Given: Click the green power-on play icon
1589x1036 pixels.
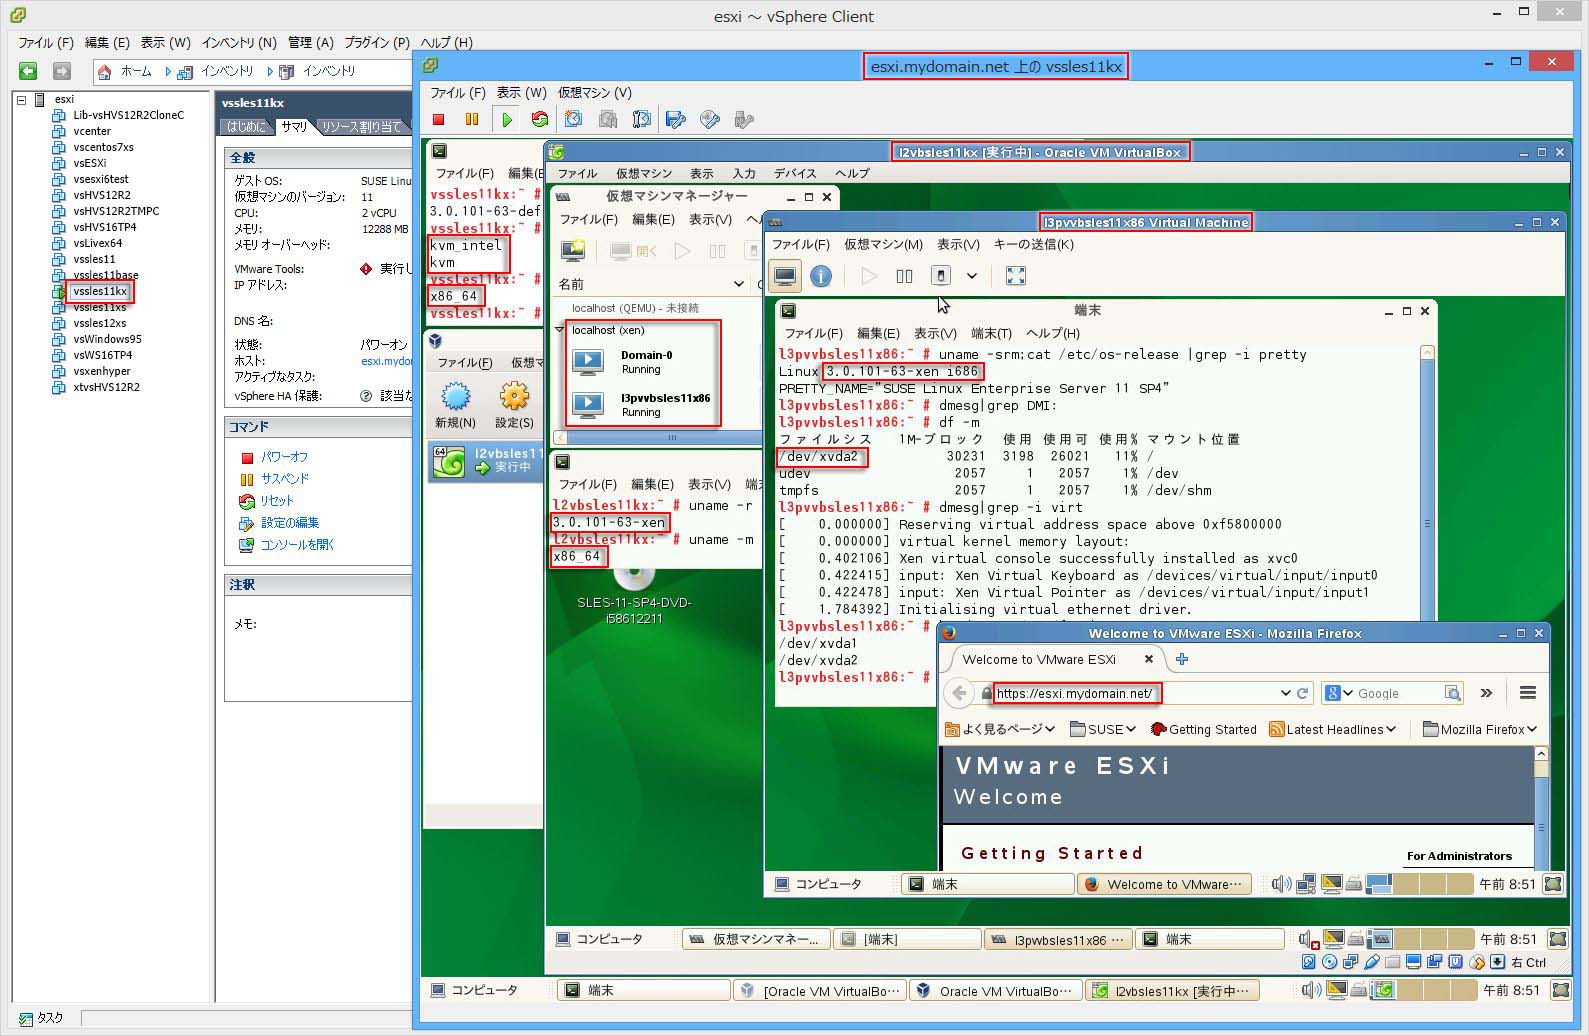Looking at the screenshot, I should click(x=507, y=119).
